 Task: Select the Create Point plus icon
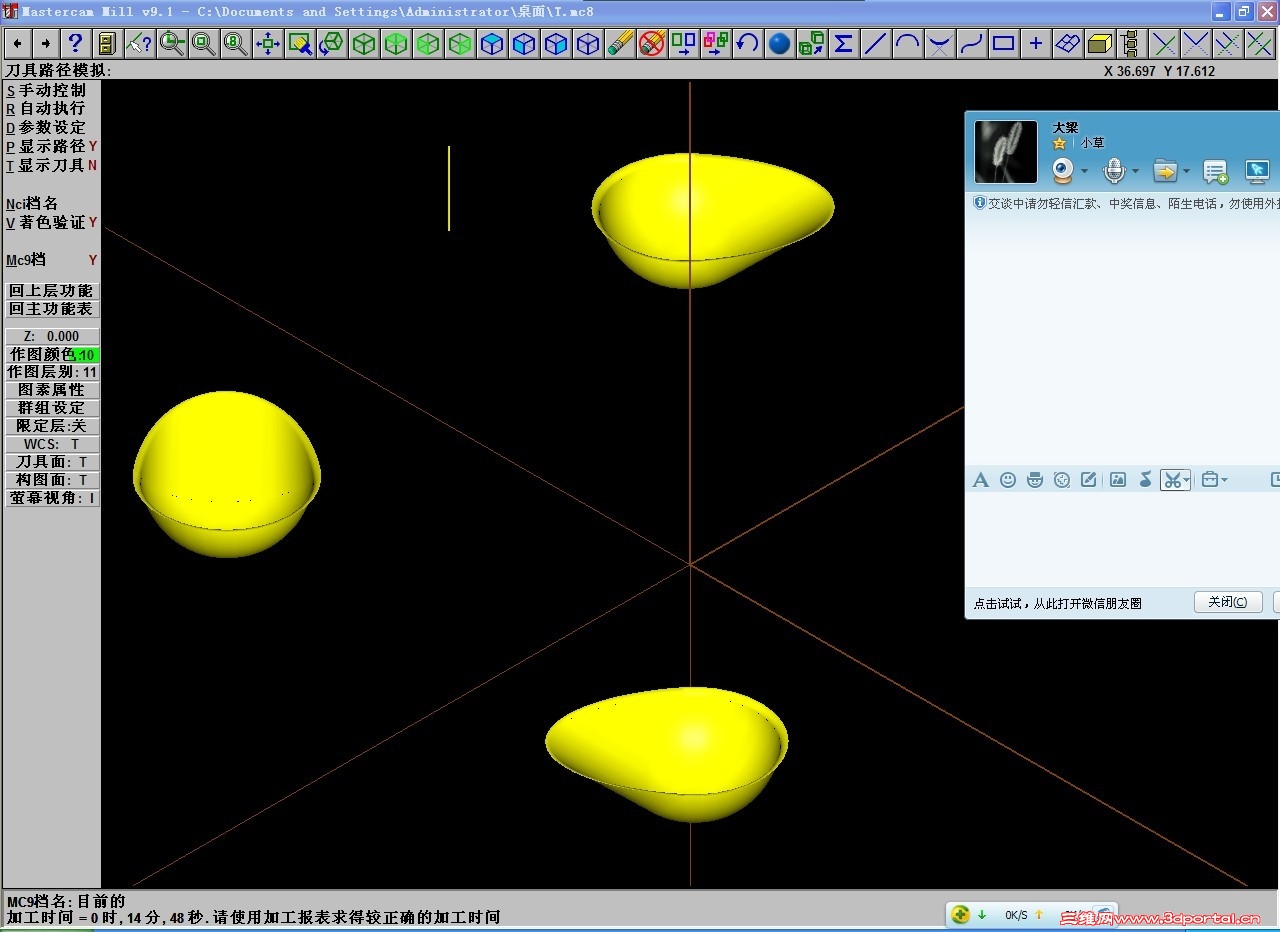tap(1035, 43)
